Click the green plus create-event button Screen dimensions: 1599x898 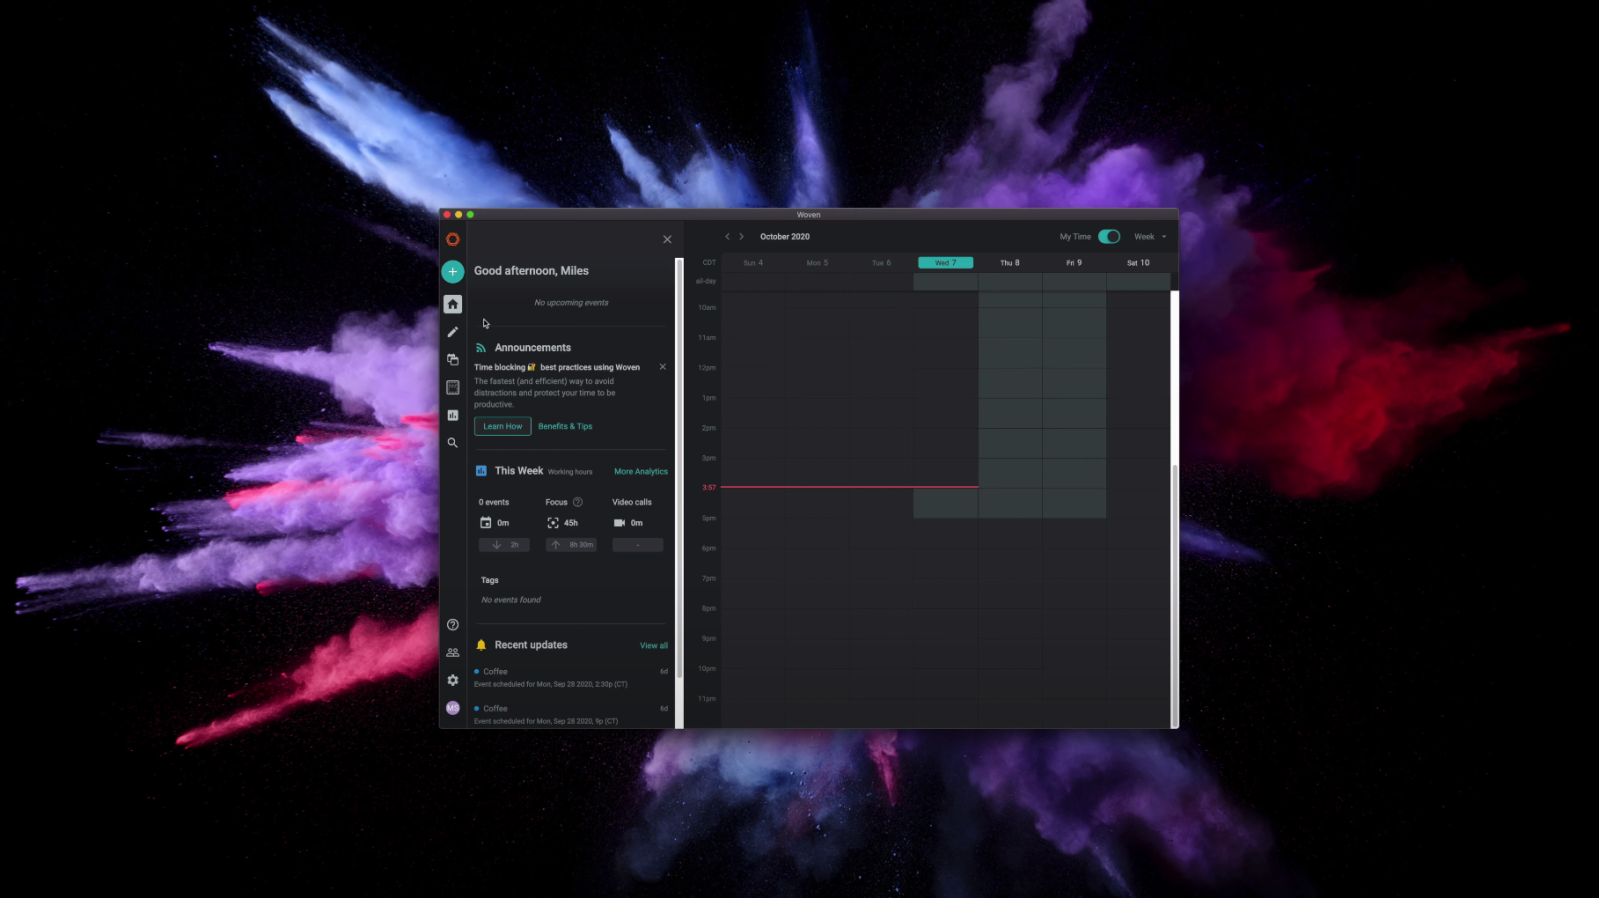click(452, 271)
